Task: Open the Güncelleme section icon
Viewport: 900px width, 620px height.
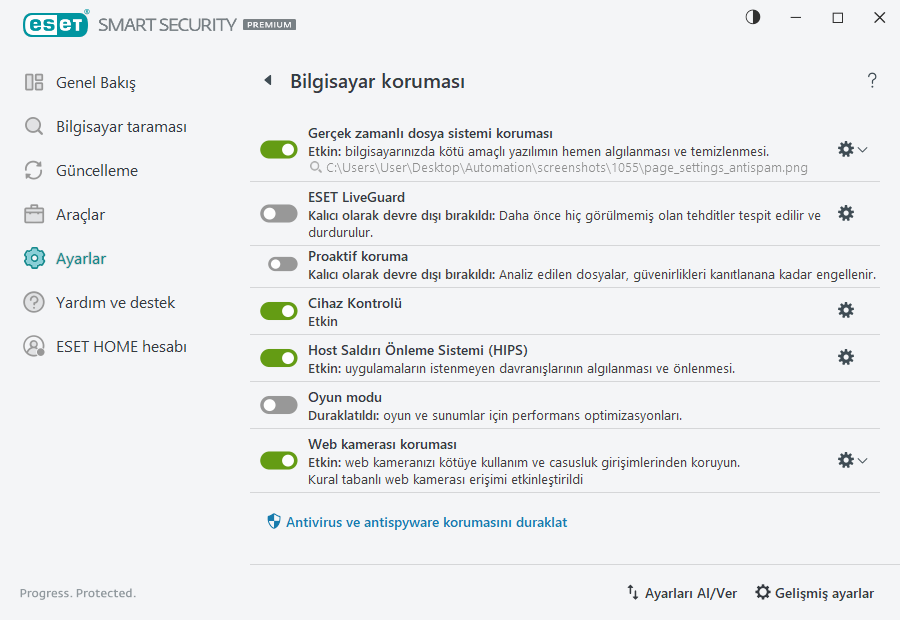Action: [32, 170]
